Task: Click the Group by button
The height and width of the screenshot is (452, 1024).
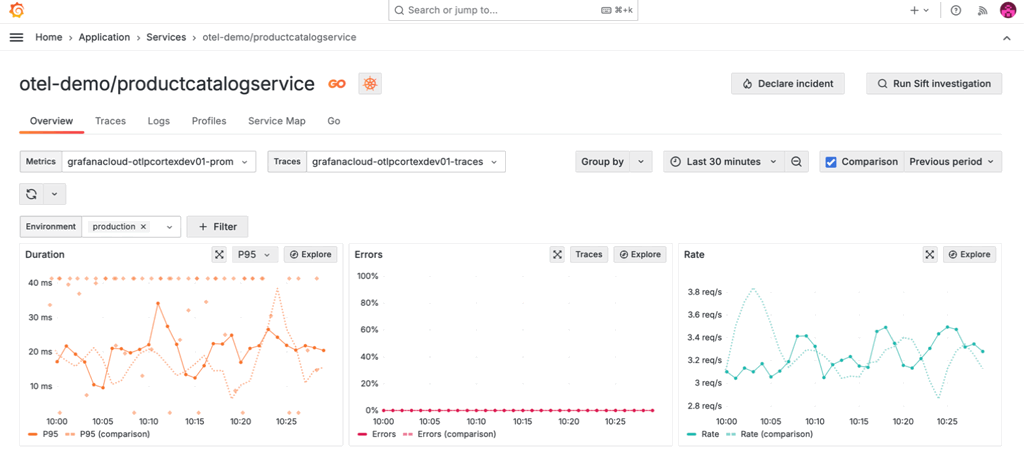Action: point(602,162)
